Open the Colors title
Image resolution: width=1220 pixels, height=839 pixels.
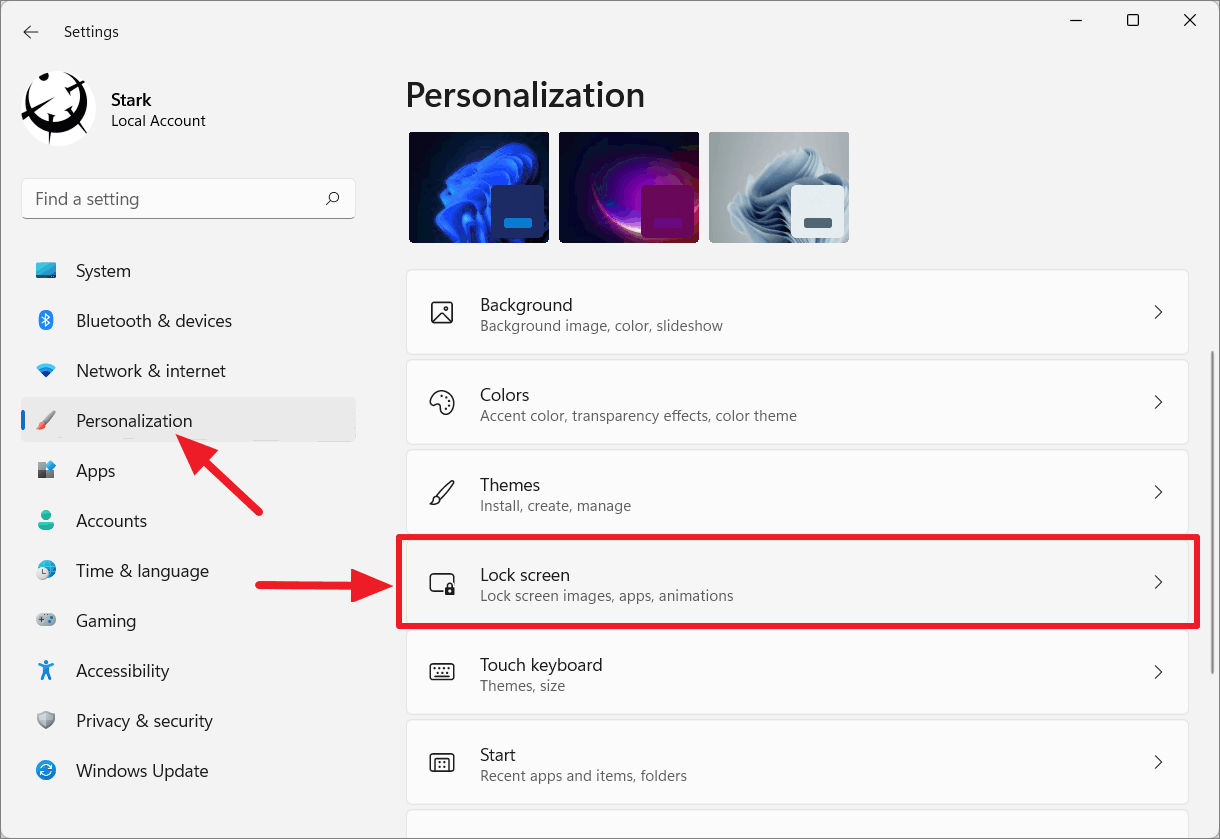pos(505,395)
